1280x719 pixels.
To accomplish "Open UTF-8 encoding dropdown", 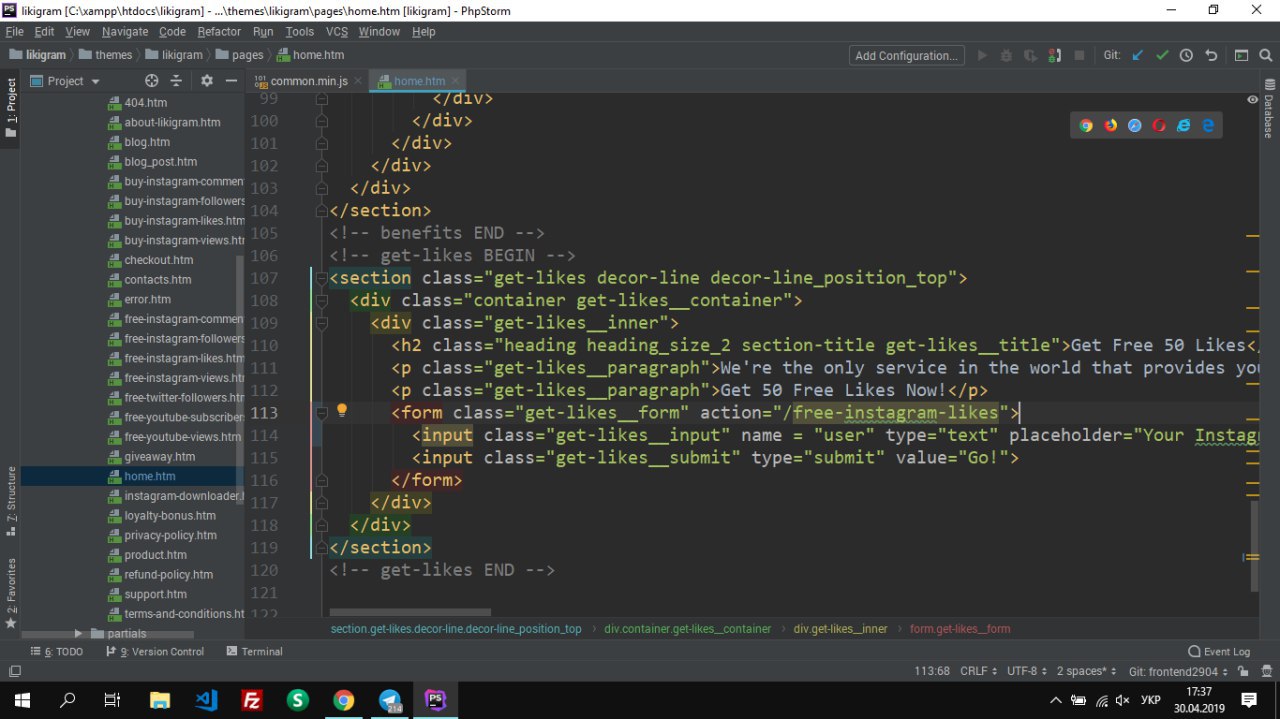I will coord(1027,671).
